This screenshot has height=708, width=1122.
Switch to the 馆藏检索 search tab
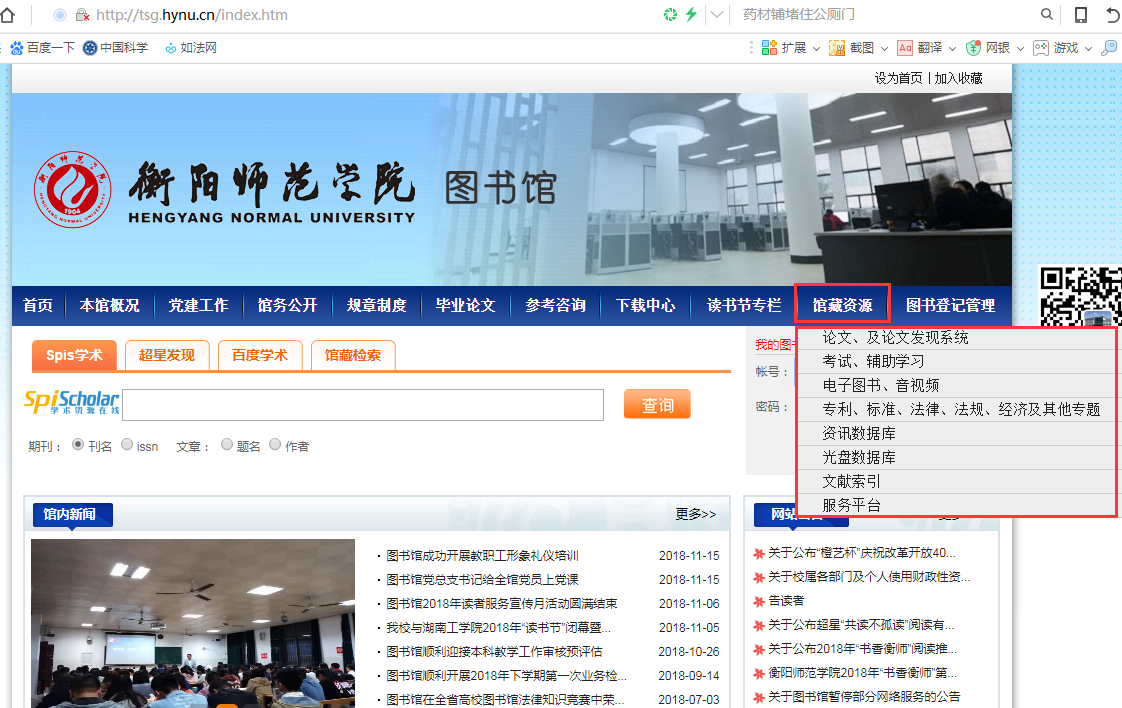pyautogui.click(x=353, y=355)
